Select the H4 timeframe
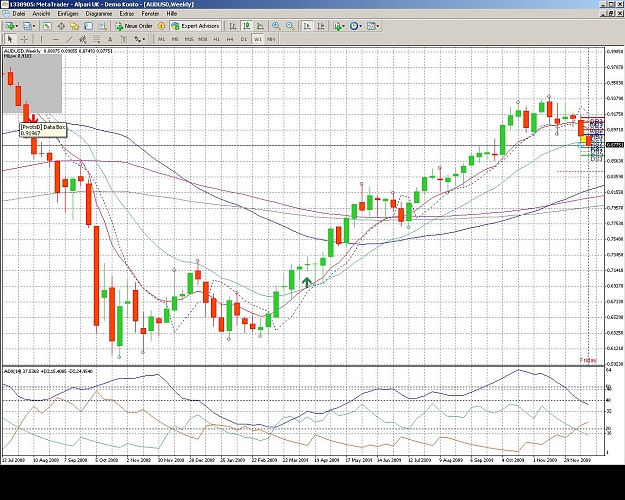 click(230, 39)
